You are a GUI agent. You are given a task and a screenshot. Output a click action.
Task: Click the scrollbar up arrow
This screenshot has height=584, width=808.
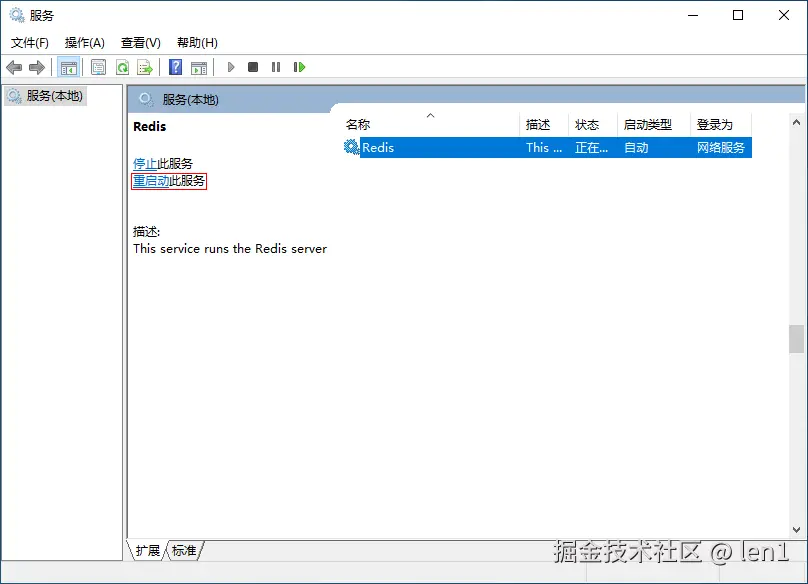pyautogui.click(x=796, y=122)
